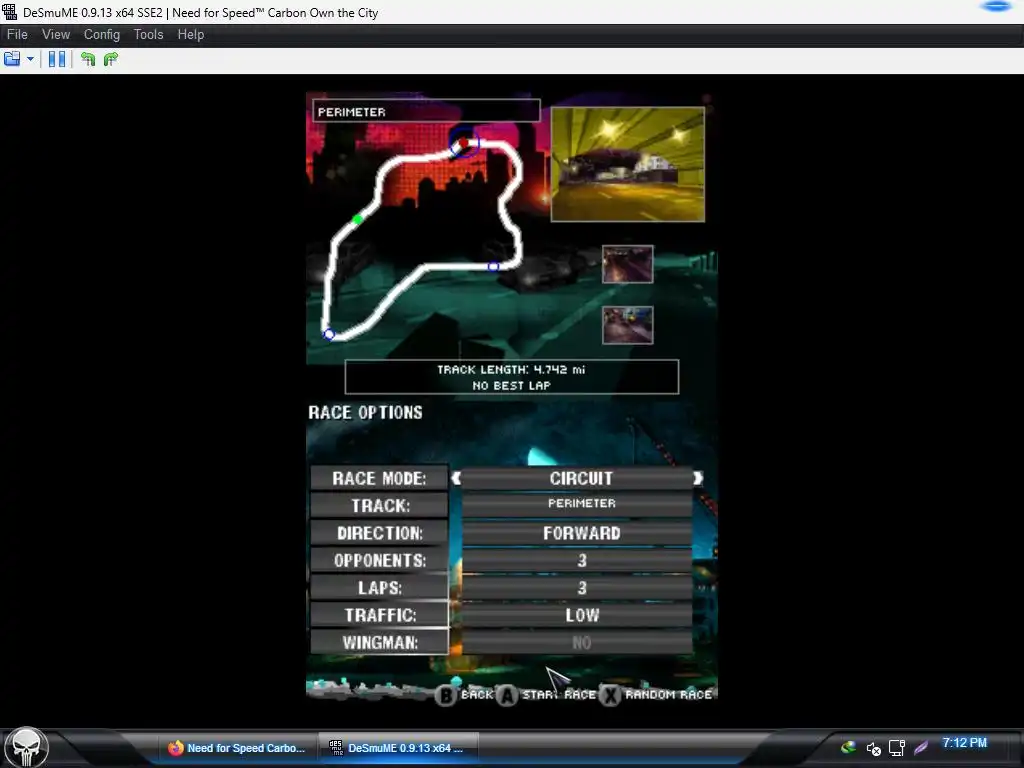Image resolution: width=1024 pixels, height=768 pixels.
Task: Click the TRACK LENGTH 4.742 mi text
Action: pyautogui.click(x=511, y=370)
